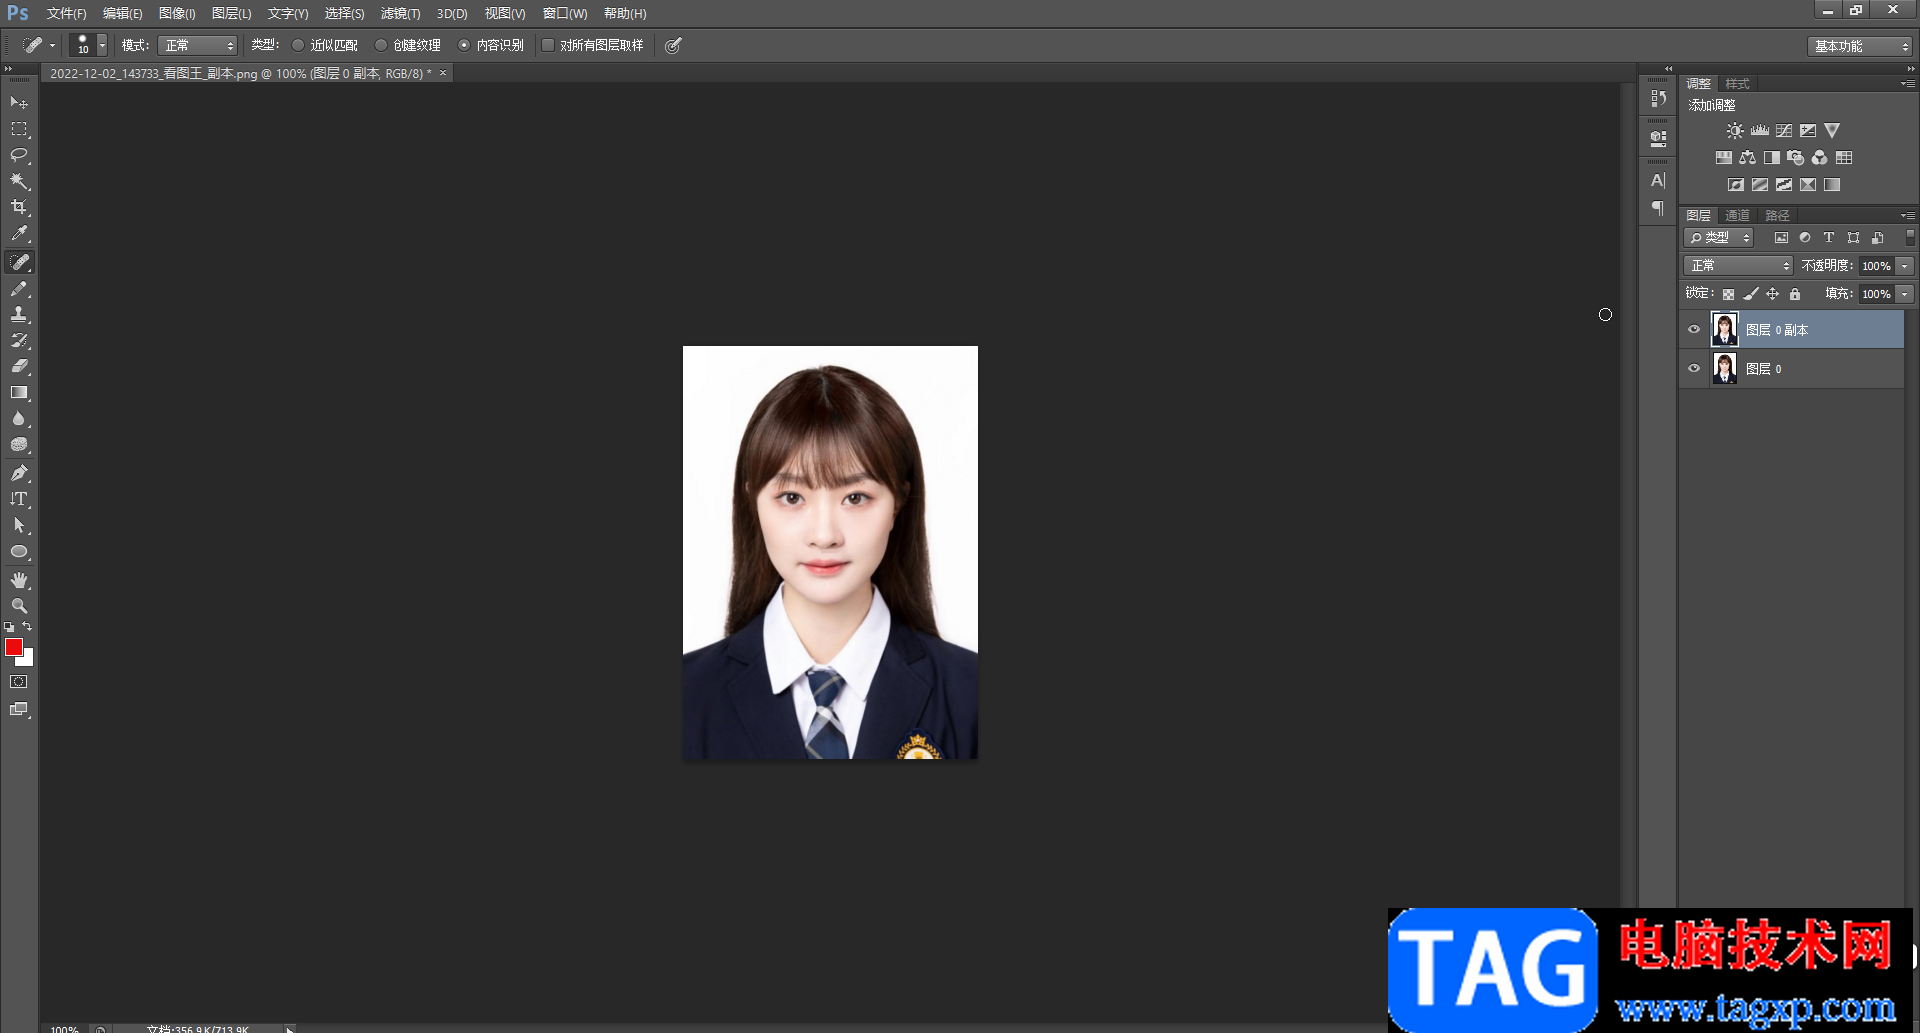Open the 基本功能 workspace dropdown
Screen dimensions: 1920x1033
pos(1860,46)
